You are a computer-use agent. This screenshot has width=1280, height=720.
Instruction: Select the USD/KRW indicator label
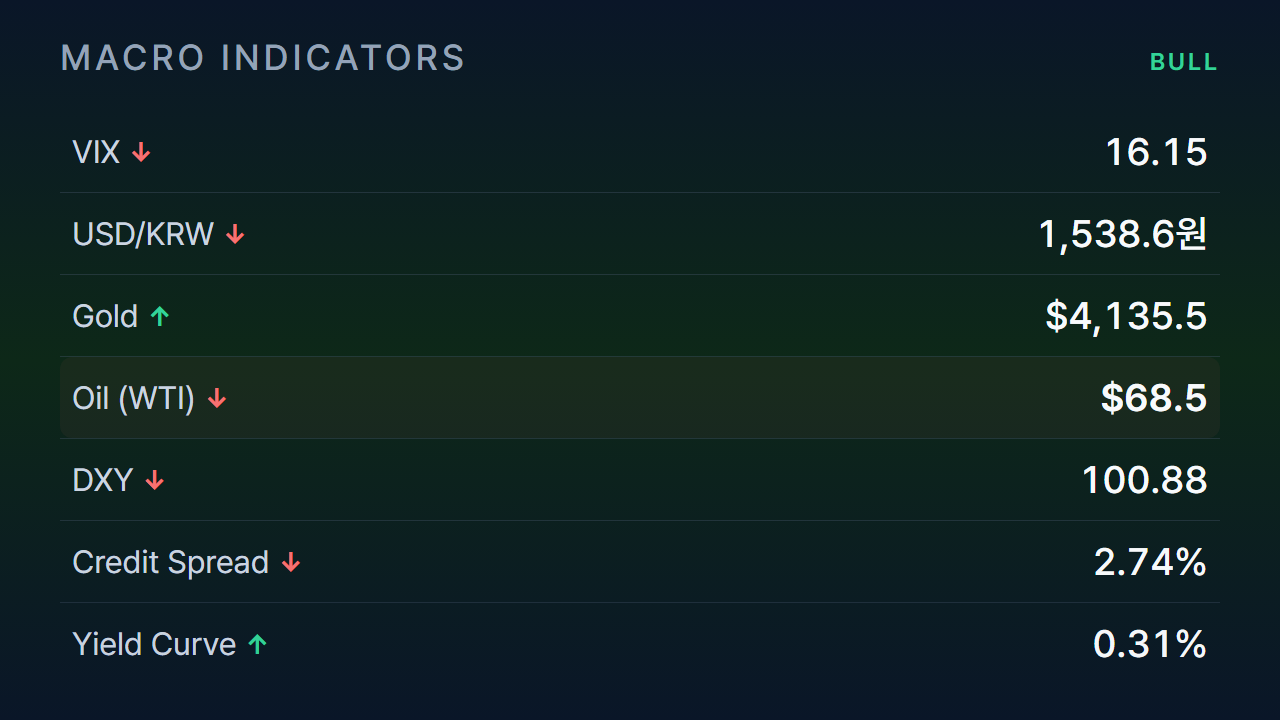pos(143,234)
